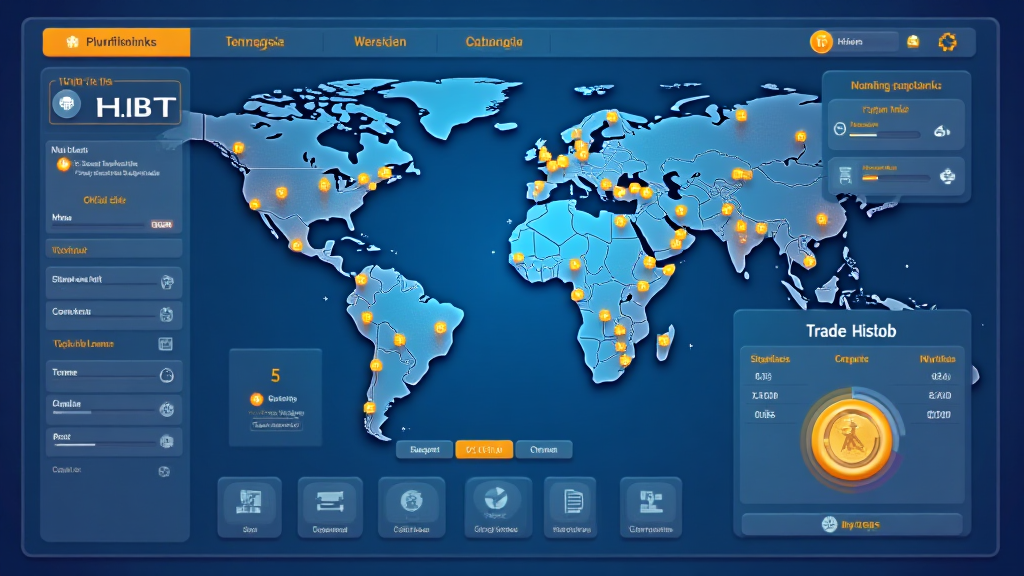The image size is (1024, 576).
Task: Click the orange settings gear in top bar
Action: point(947,42)
